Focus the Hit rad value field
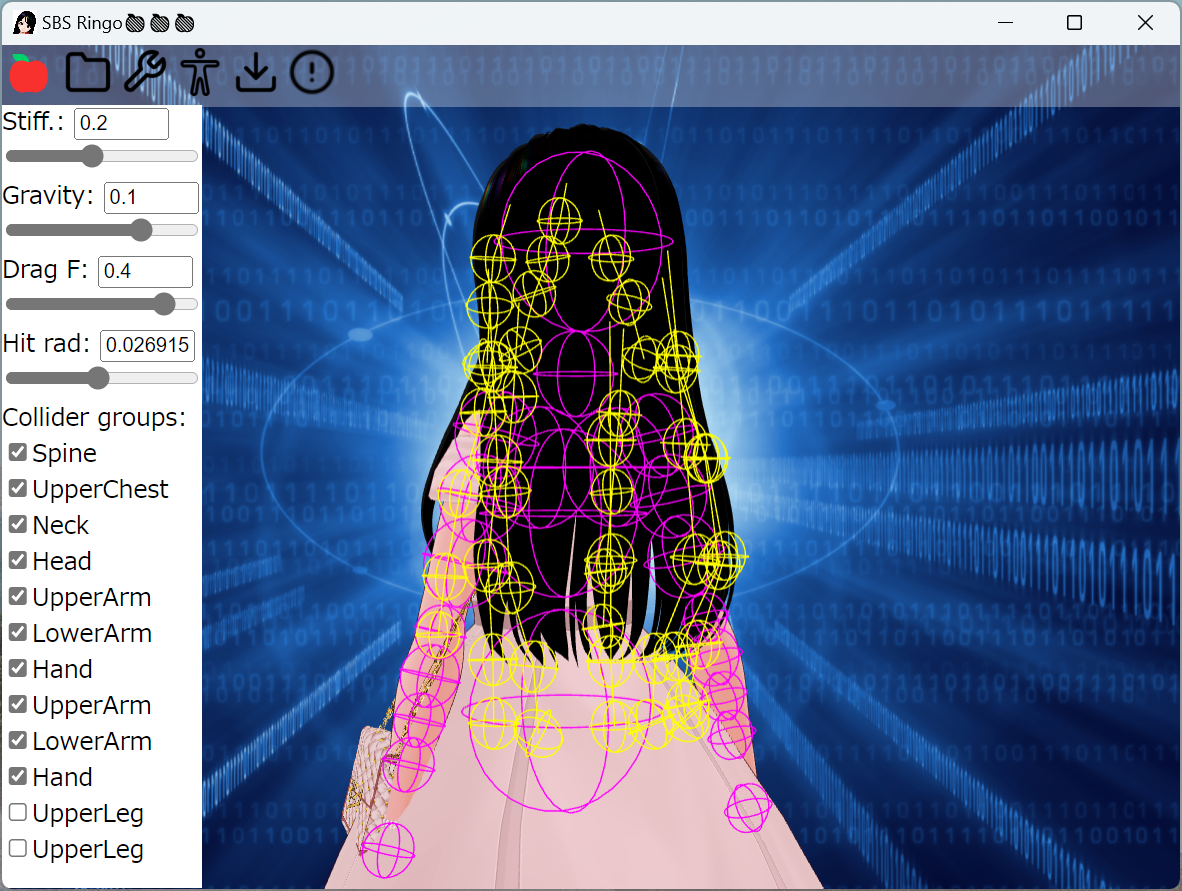 (x=148, y=345)
